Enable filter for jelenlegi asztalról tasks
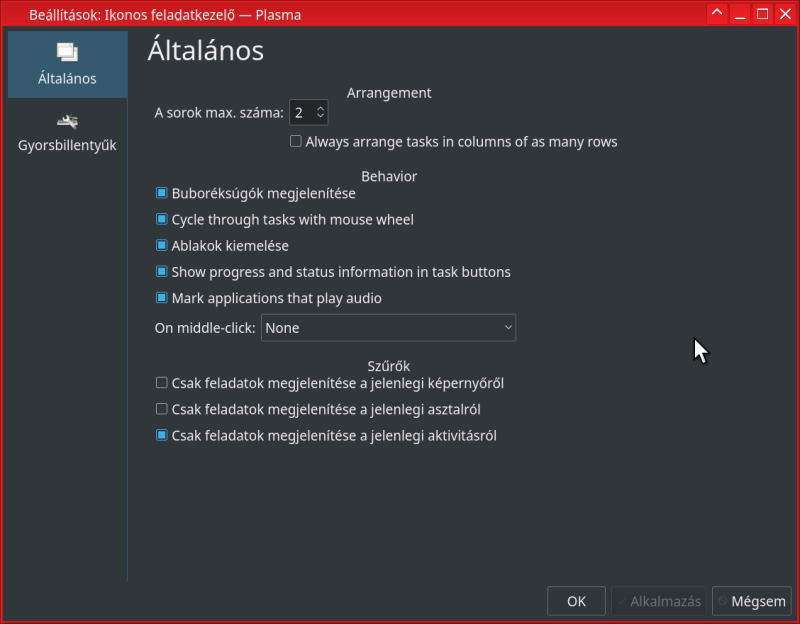The image size is (800, 624). pyautogui.click(x=162, y=409)
